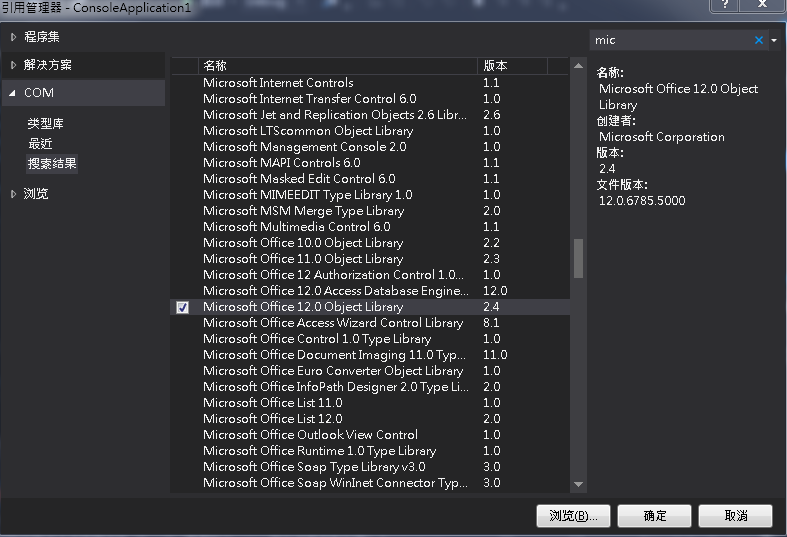Screen dimensions: 787x537
Task: Select Microsoft Office Document Imaging 11.0 row
Action: coord(370,355)
